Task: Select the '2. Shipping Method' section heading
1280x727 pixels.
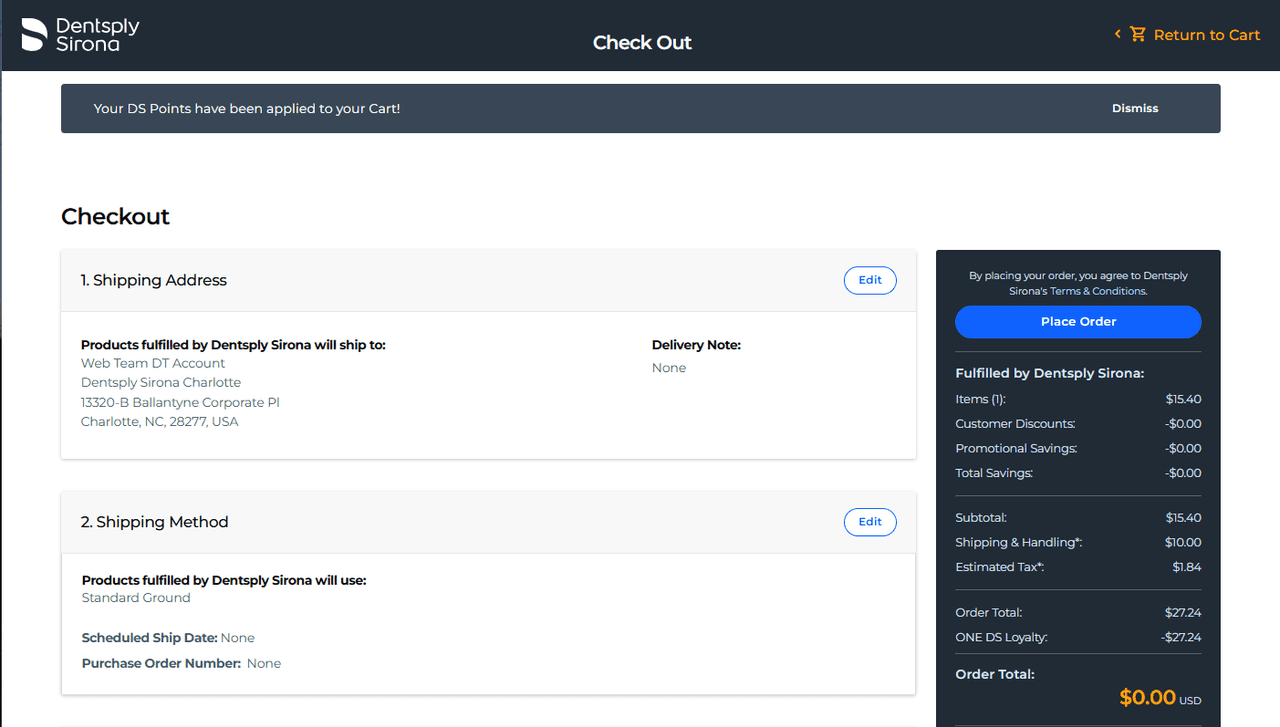Action: (155, 522)
